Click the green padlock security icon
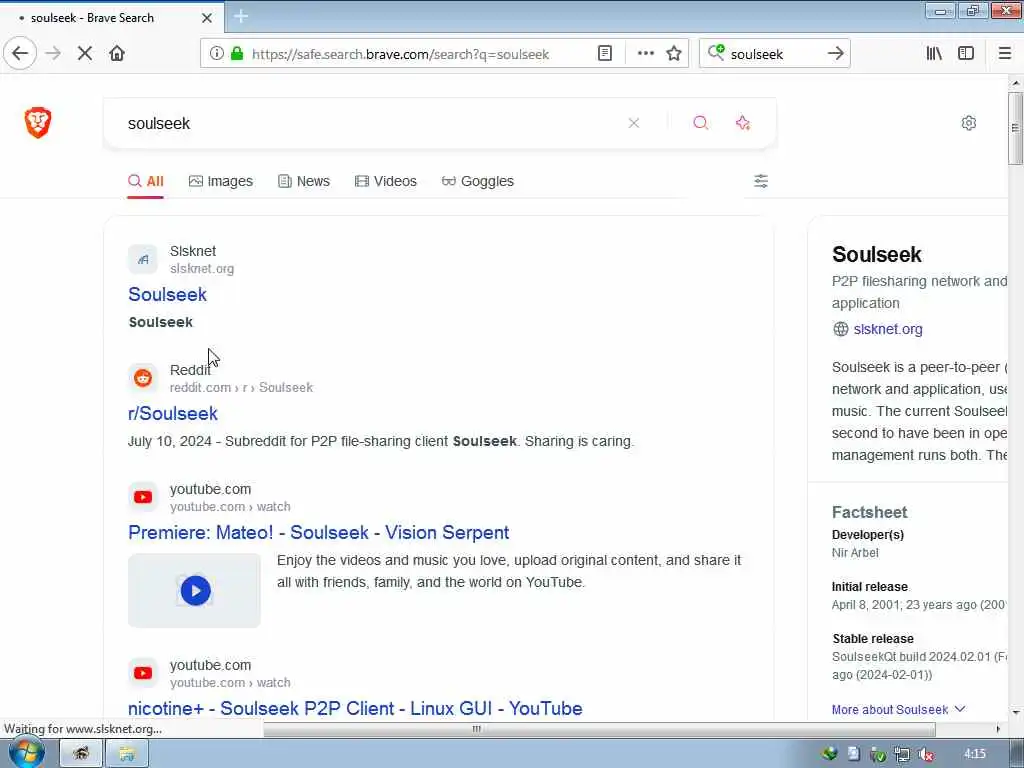The width and height of the screenshot is (1024, 768). (237, 54)
